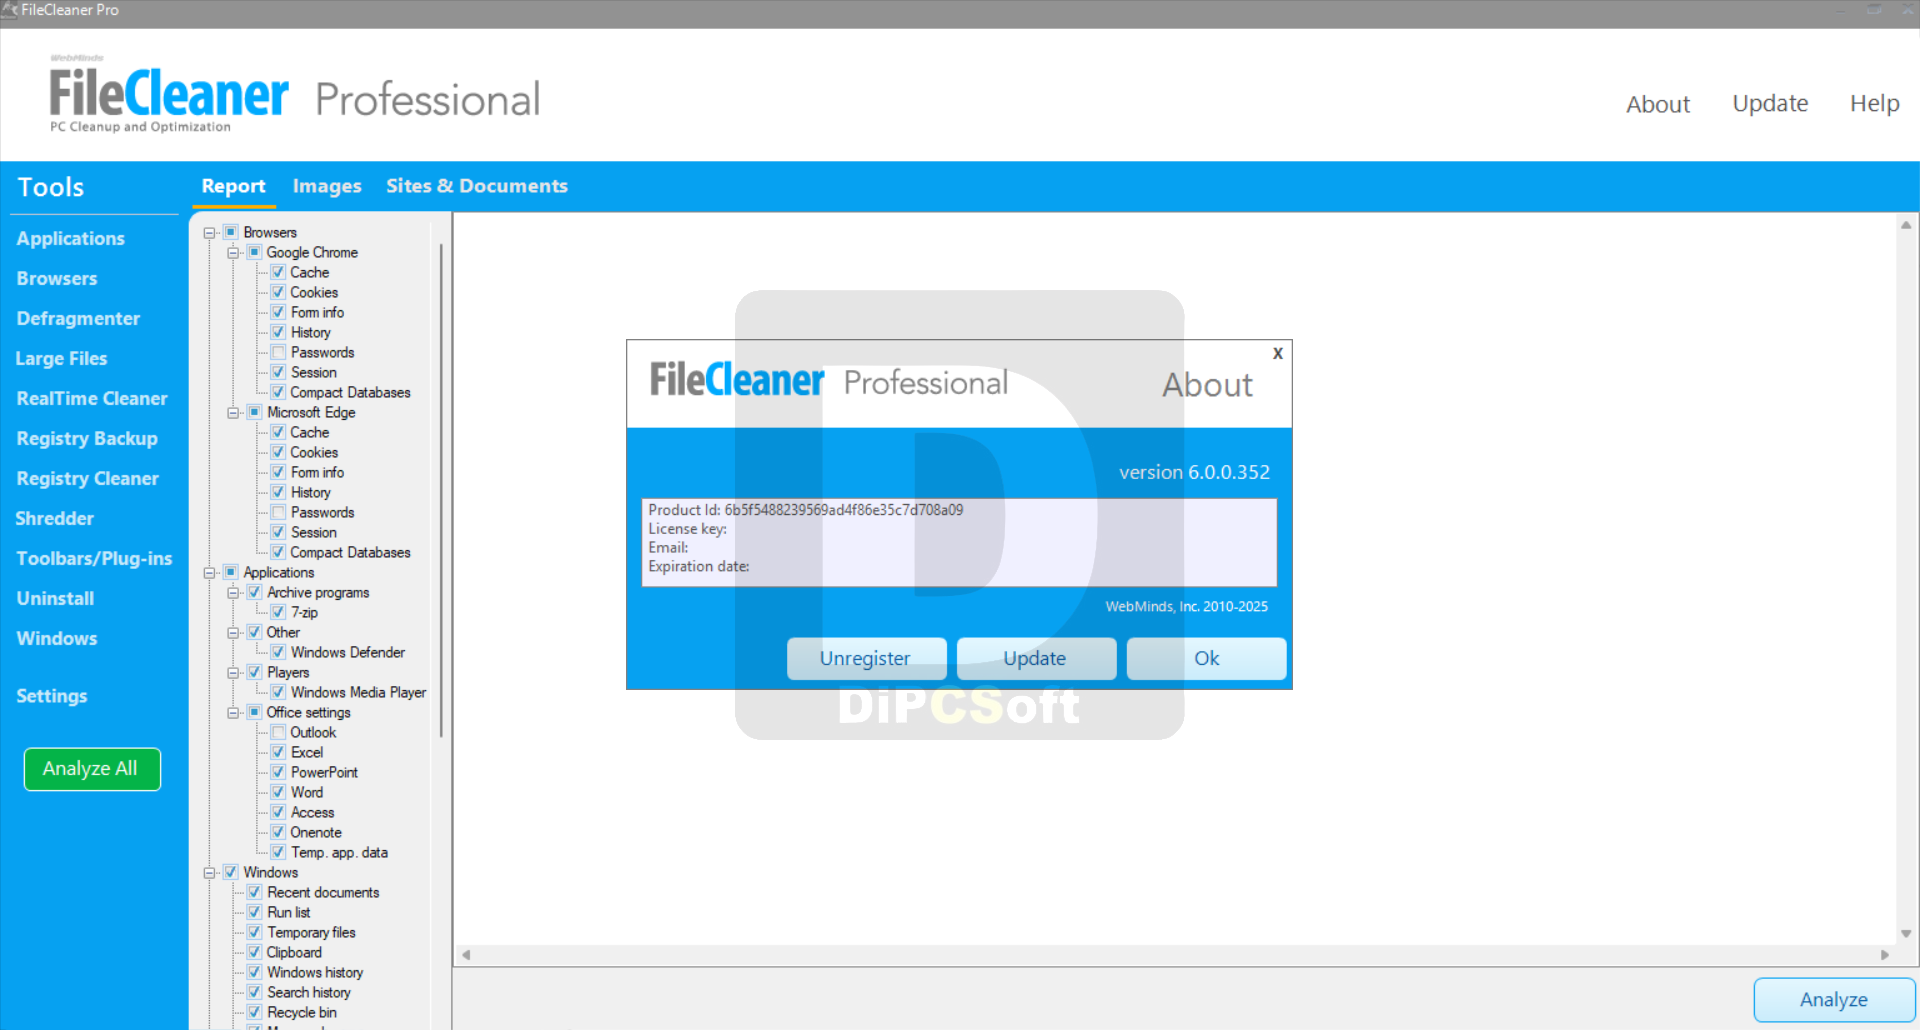This screenshot has width=1920, height=1030.
Task: Collapse the Office settings node
Action: coord(233,713)
